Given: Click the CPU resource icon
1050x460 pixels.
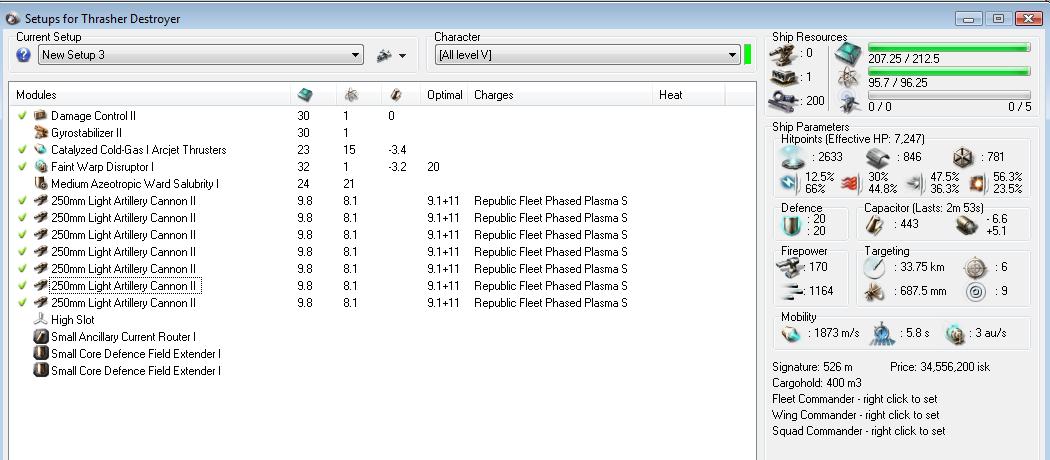Looking at the screenshot, I should tap(847, 54).
